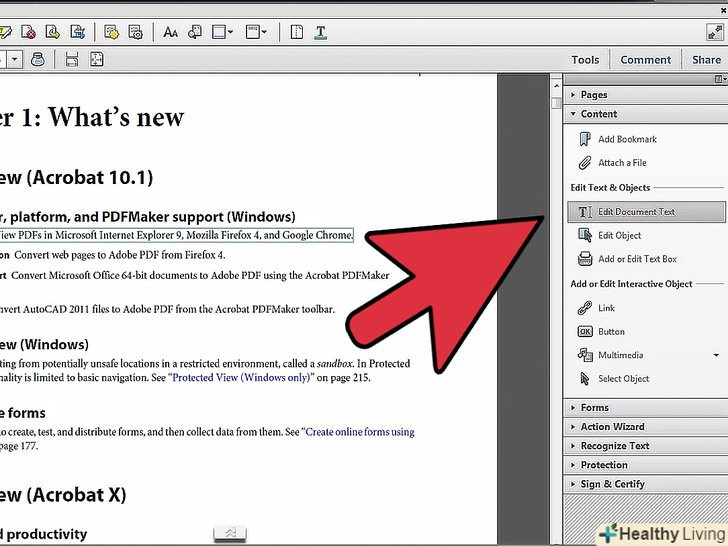The image size is (728, 546).
Task: Open the 'Create online forms using' link
Action: [x=360, y=432]
